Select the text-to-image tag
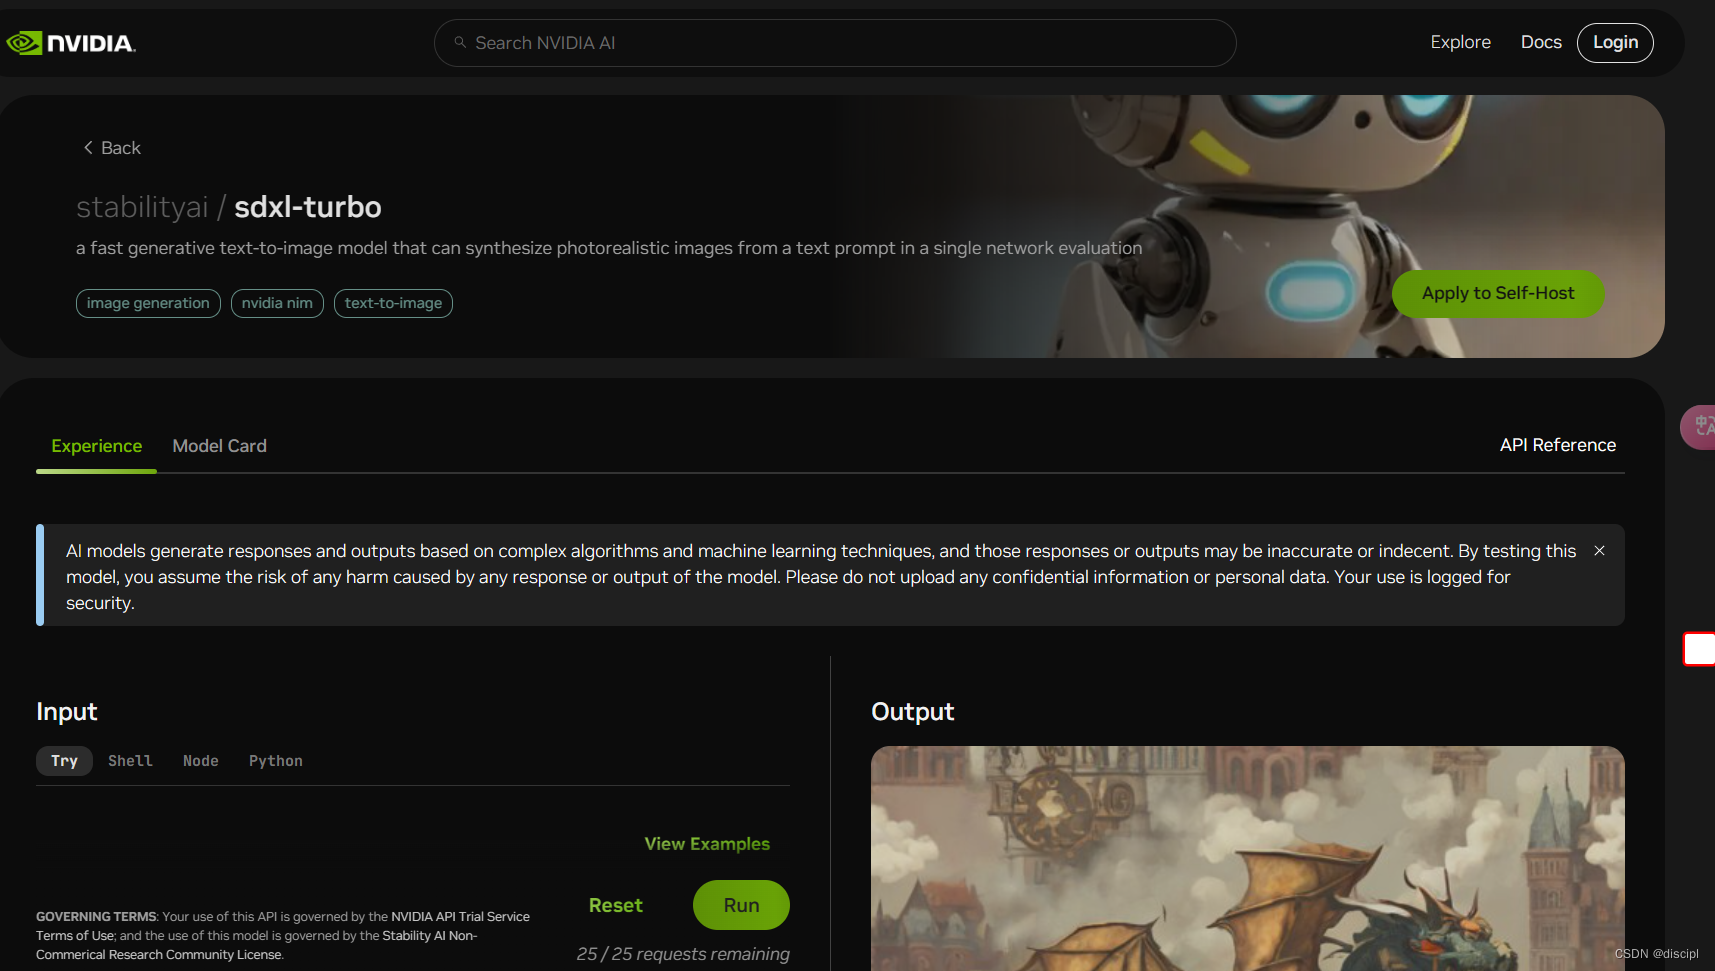Screen dimensions: 1715x971 (393, 303)
